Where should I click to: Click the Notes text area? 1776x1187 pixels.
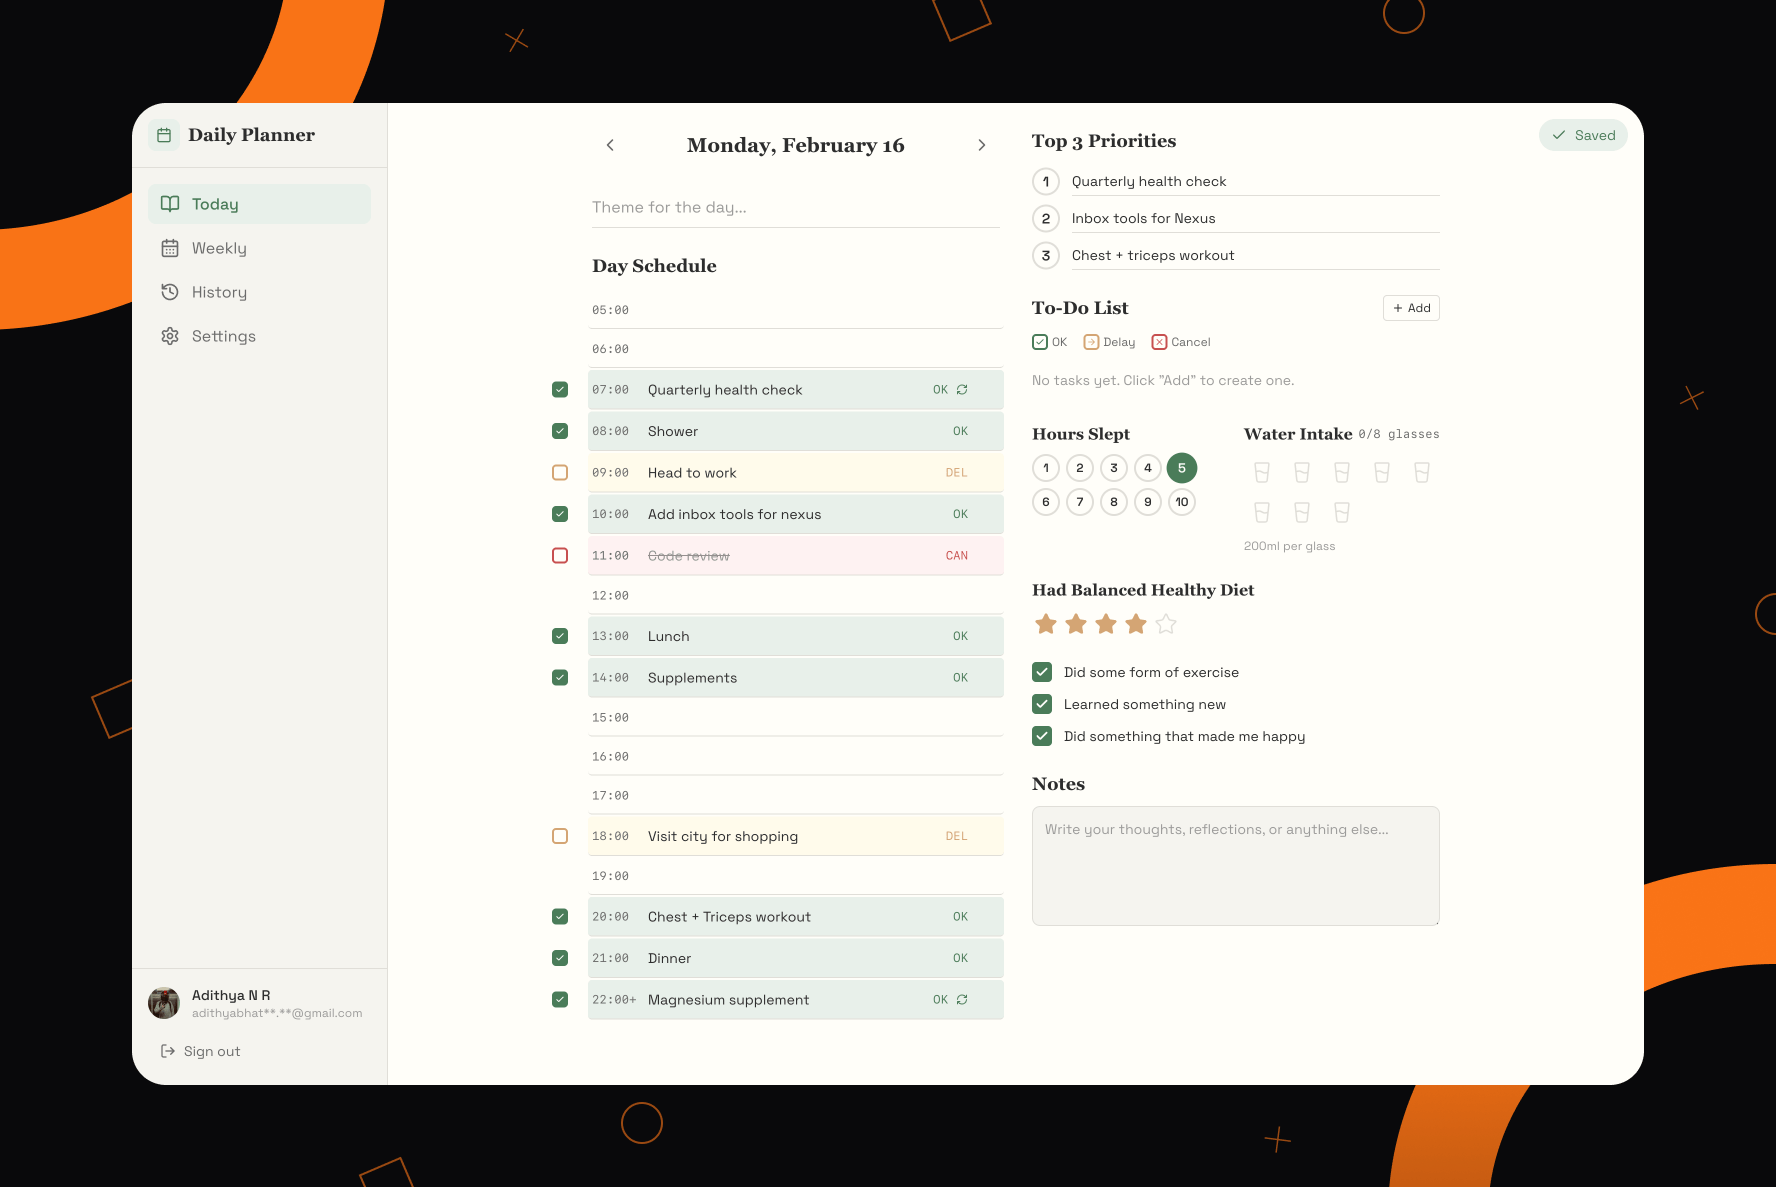tap(1236, 866)
